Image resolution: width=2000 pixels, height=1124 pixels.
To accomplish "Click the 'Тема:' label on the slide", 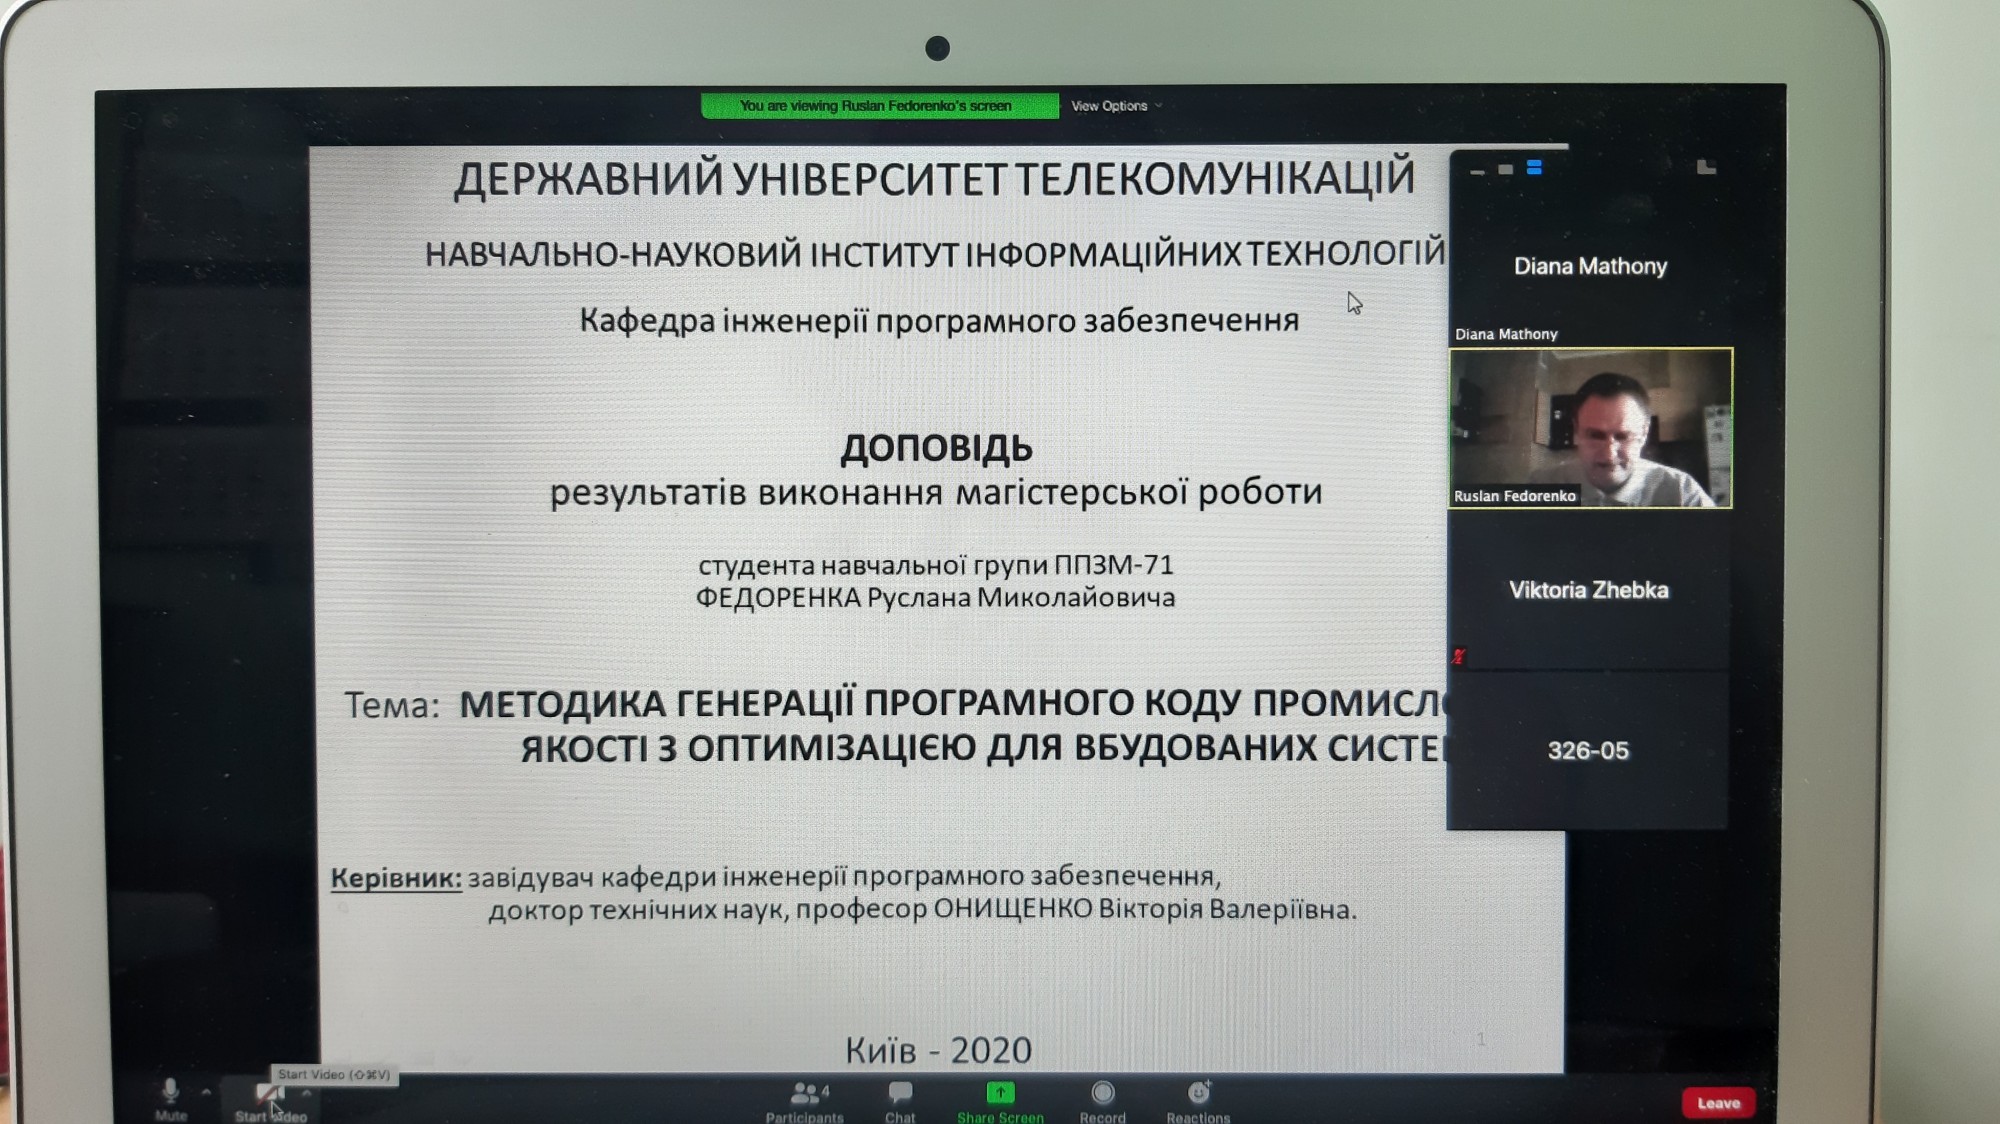I will point(392,706).
